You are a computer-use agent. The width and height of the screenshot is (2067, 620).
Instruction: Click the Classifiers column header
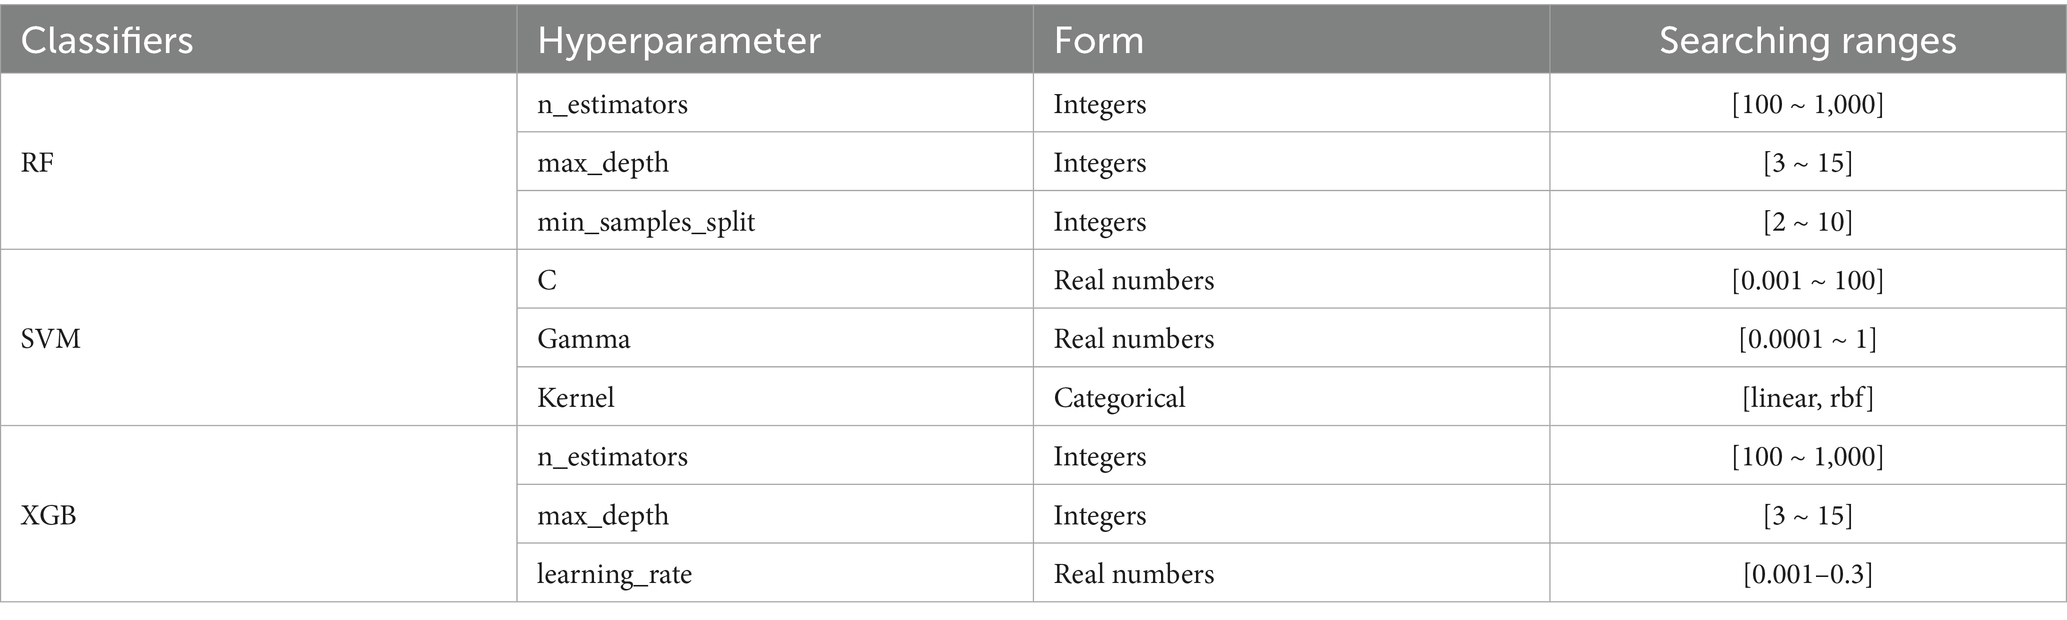pyautogui.click(x=107, y=40)
